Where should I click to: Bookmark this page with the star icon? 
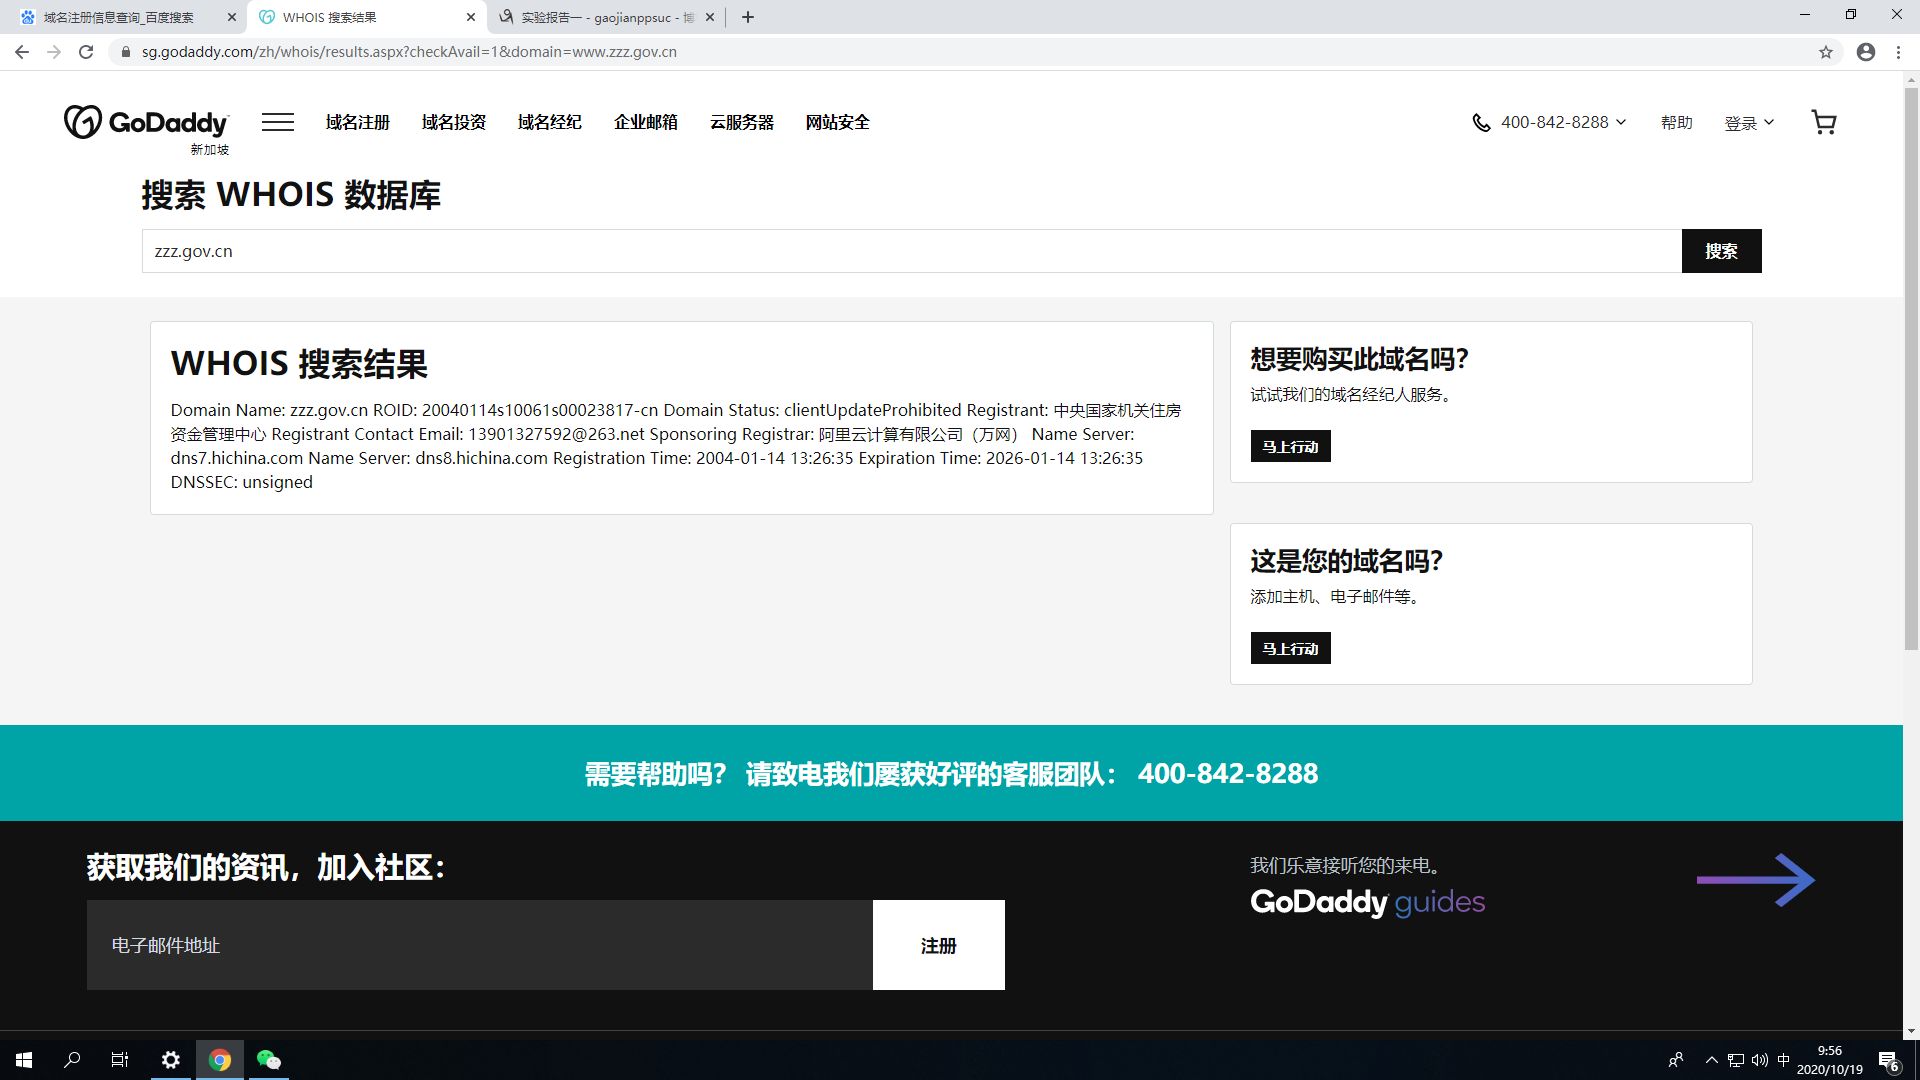coord(1826,52)
